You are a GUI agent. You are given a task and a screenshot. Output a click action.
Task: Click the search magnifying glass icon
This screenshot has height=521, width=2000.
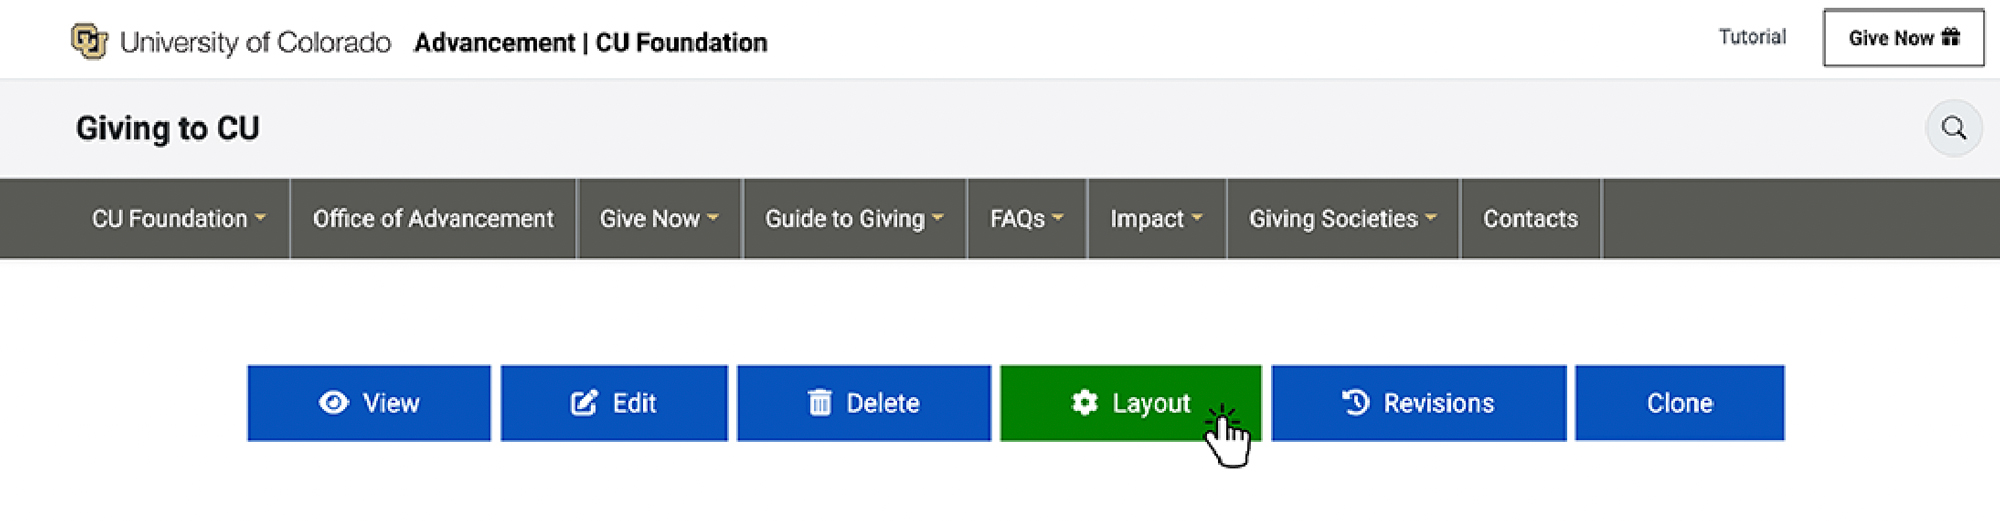point(1953,128)
